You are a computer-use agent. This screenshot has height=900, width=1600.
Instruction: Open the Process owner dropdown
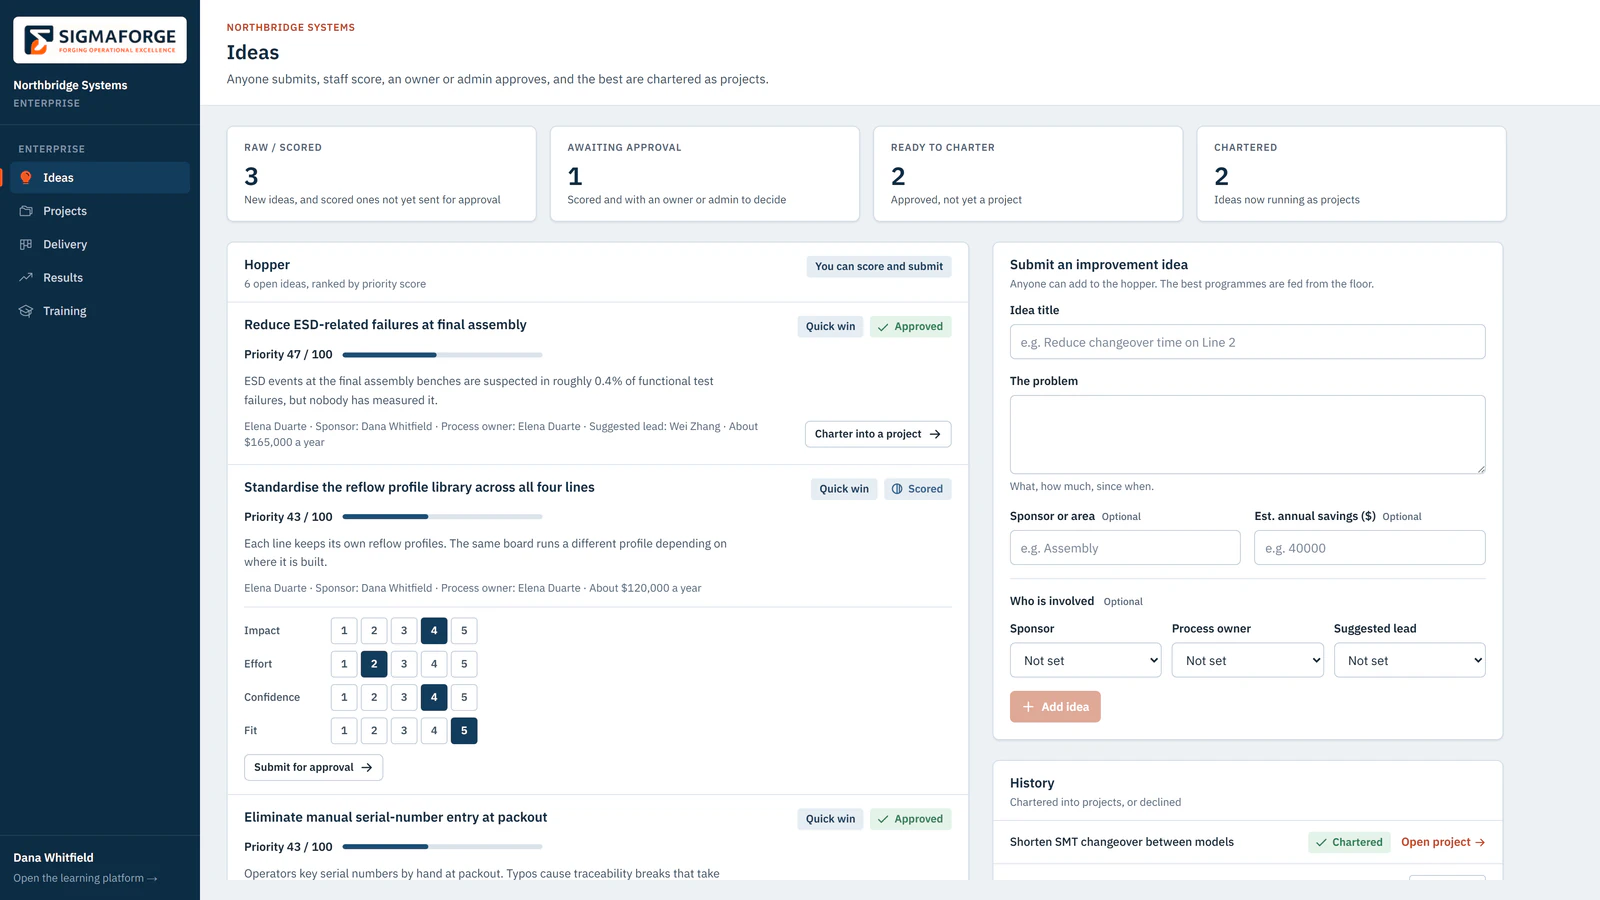pos(1248,661)
